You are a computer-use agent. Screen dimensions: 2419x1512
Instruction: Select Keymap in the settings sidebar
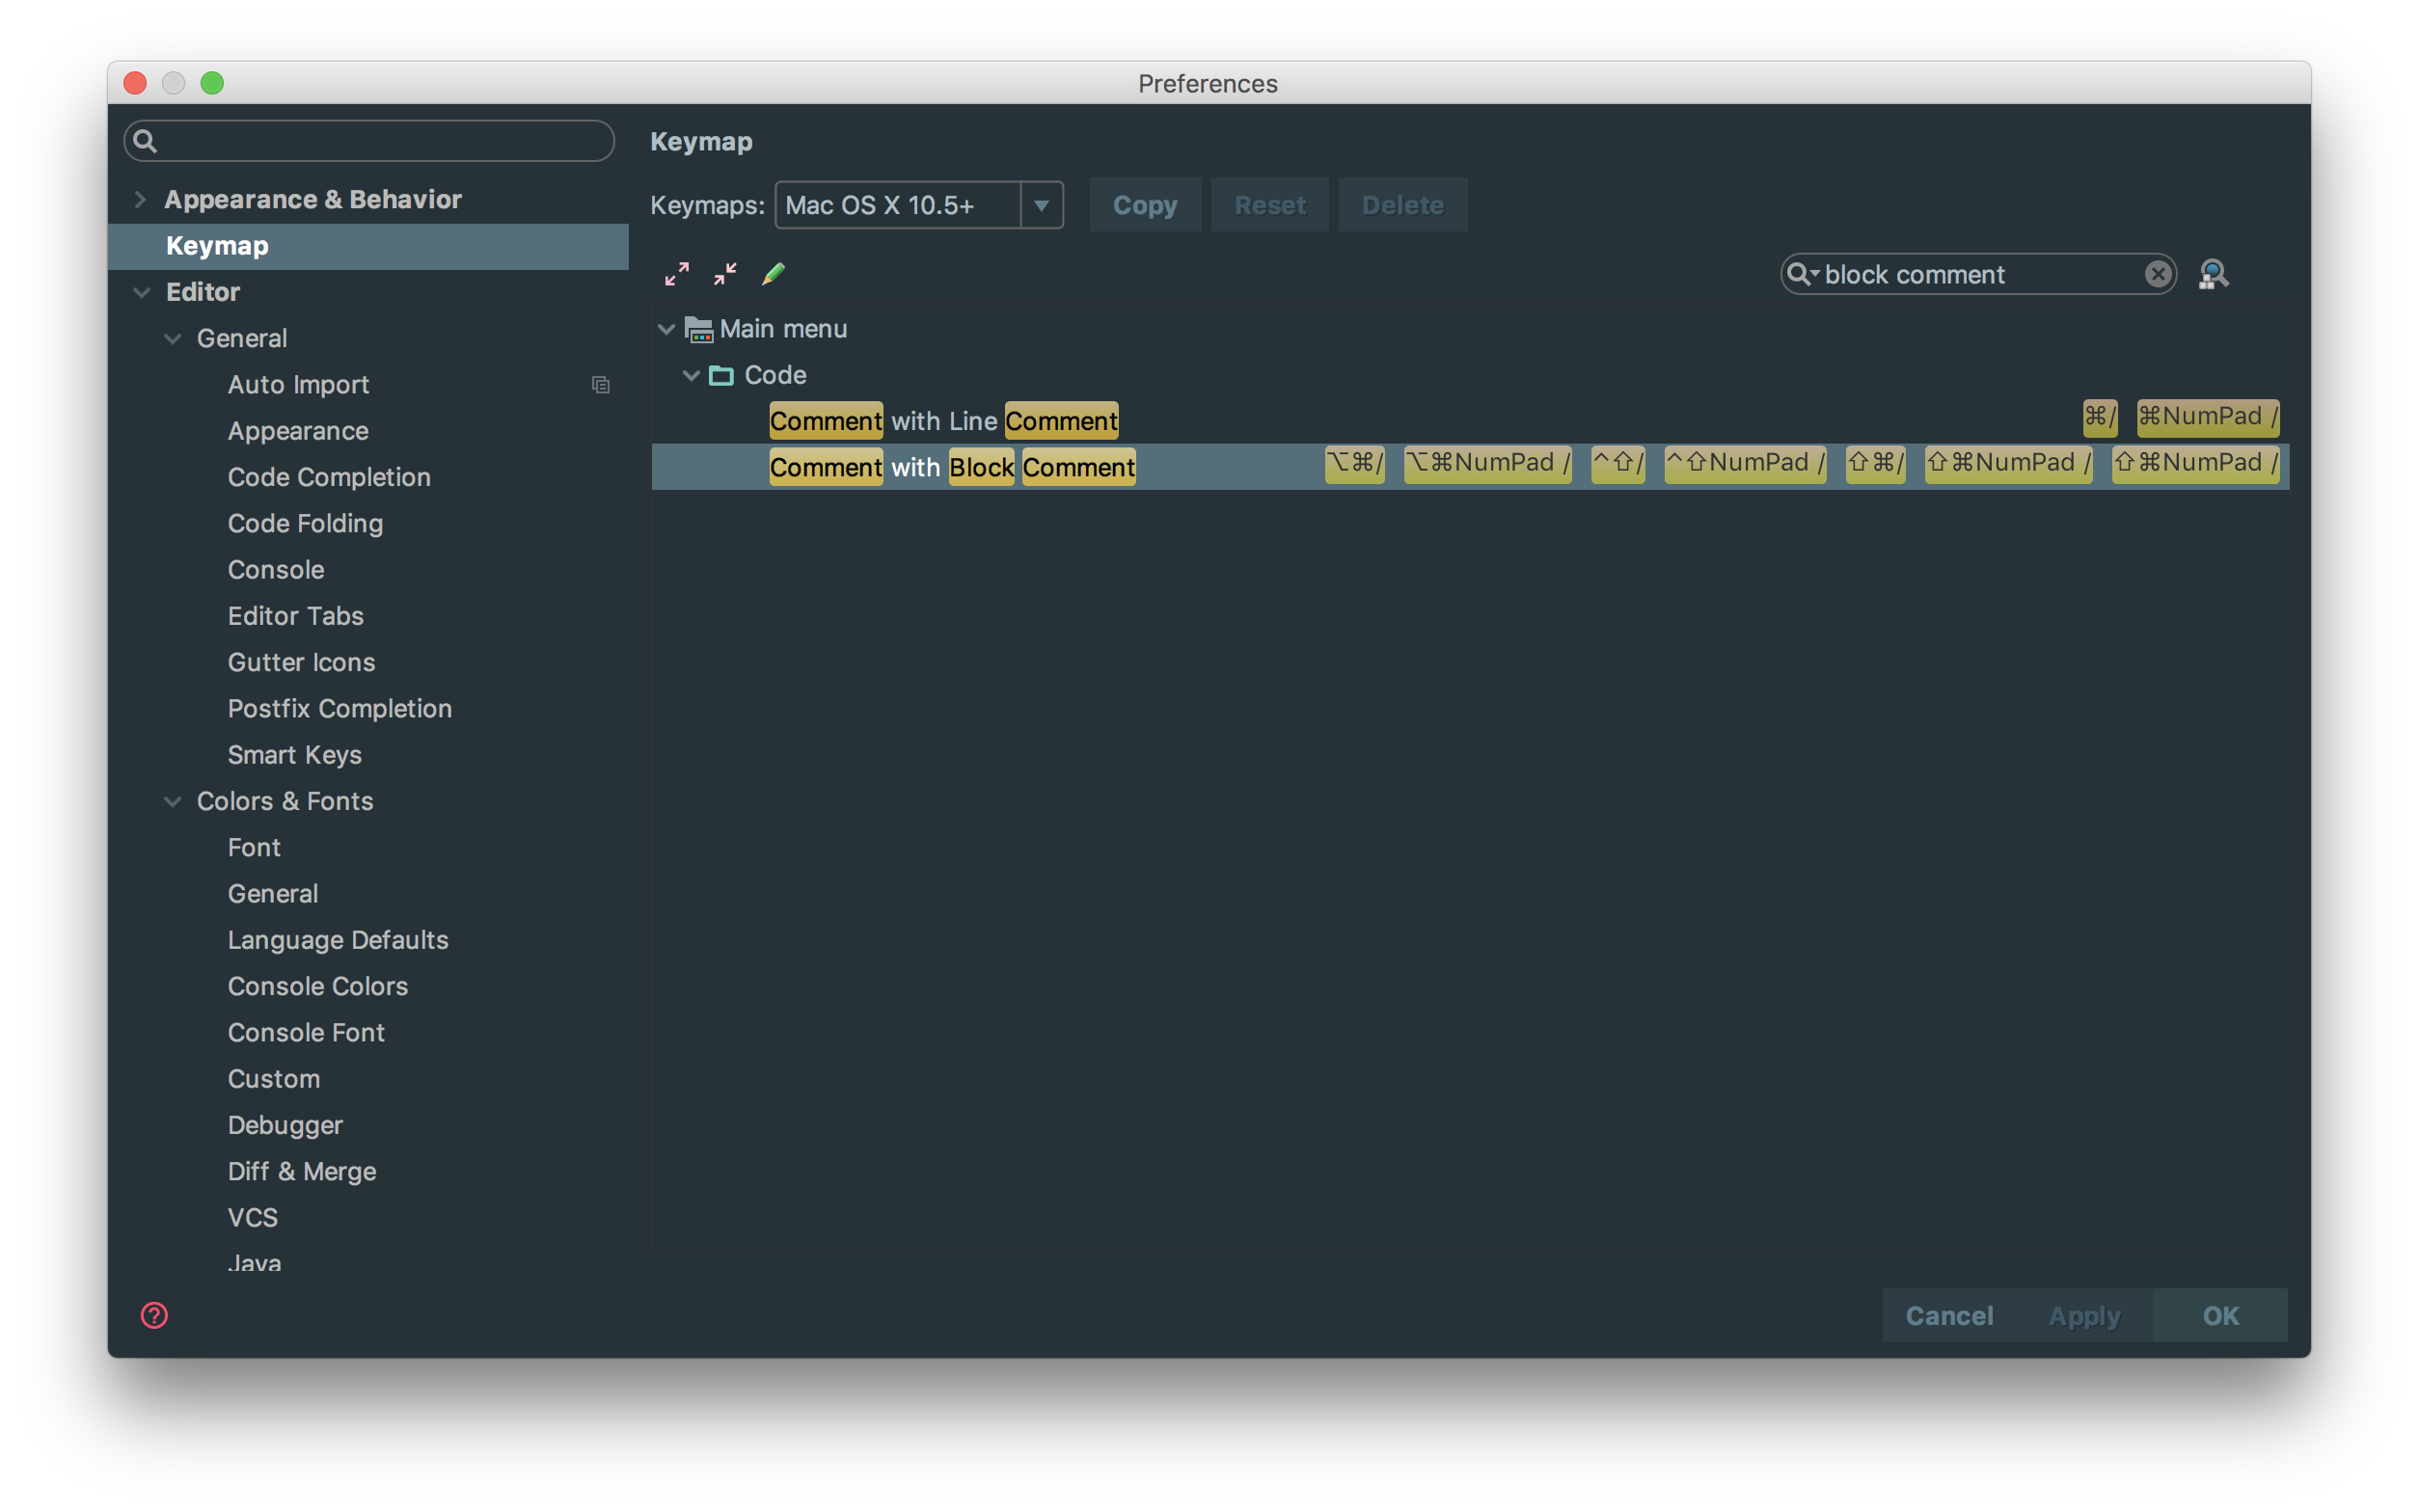(x=368, y=246)
